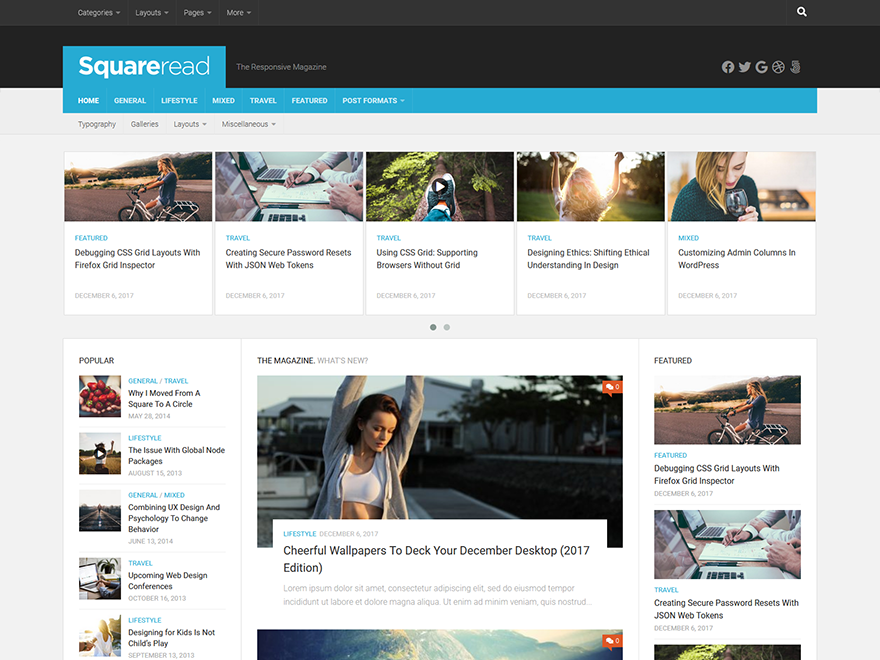Open the Google Plus profile icon
This screenshot has height=660, width=880.
(x=762, y=67)
